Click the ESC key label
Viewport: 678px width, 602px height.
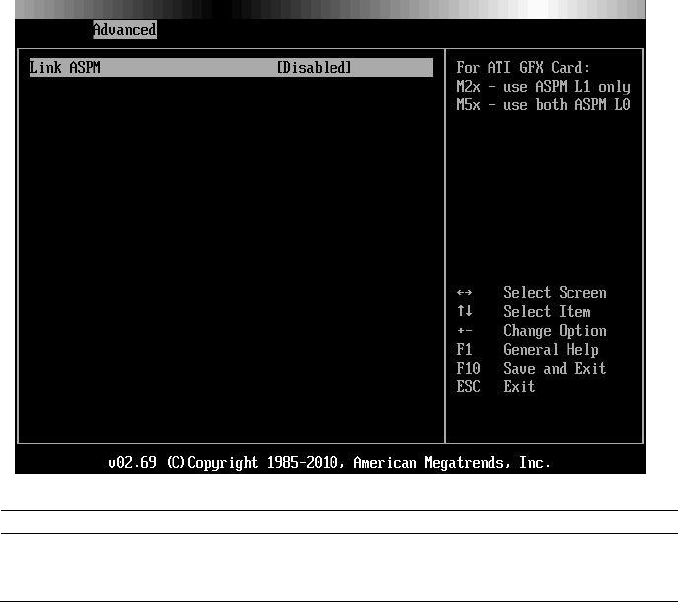pyautogui.click(x=468, y=387)
